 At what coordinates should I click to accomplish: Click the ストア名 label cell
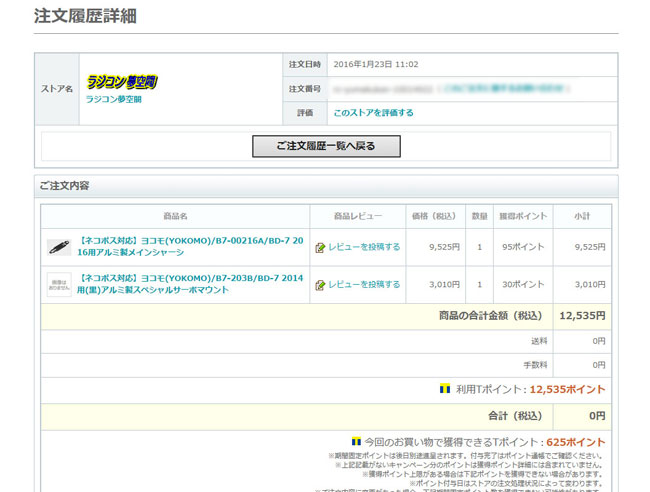[57, 89]
